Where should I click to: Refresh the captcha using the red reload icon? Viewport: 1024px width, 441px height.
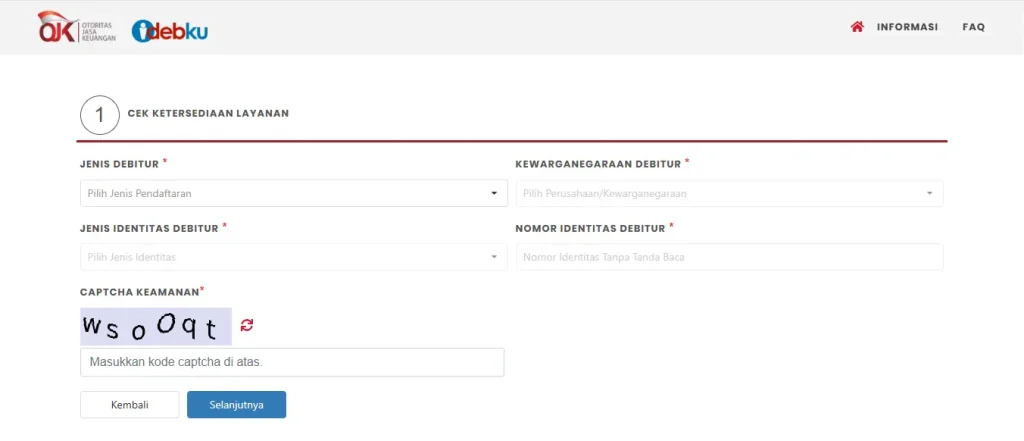click(247, 325)
